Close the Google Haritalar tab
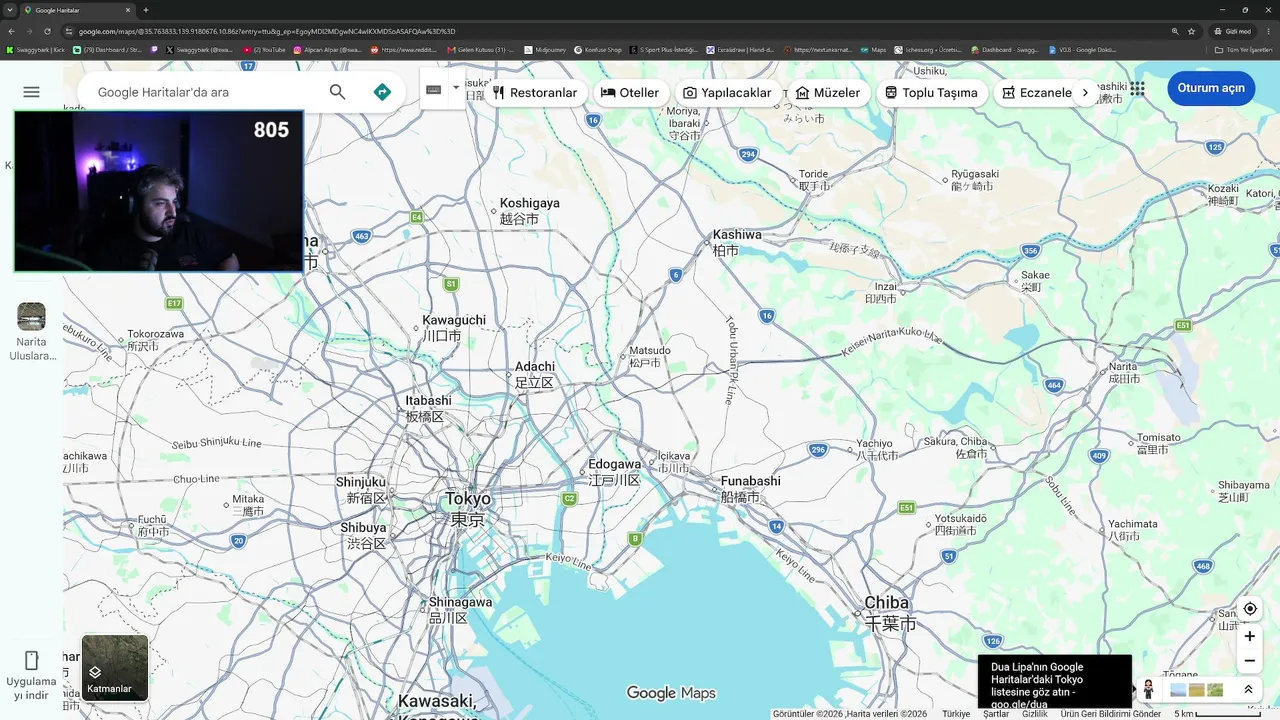1280x720 pixels. tap(129, 10)
